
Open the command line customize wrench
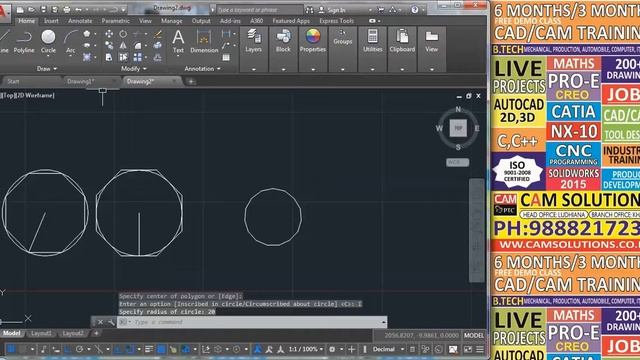111,322
